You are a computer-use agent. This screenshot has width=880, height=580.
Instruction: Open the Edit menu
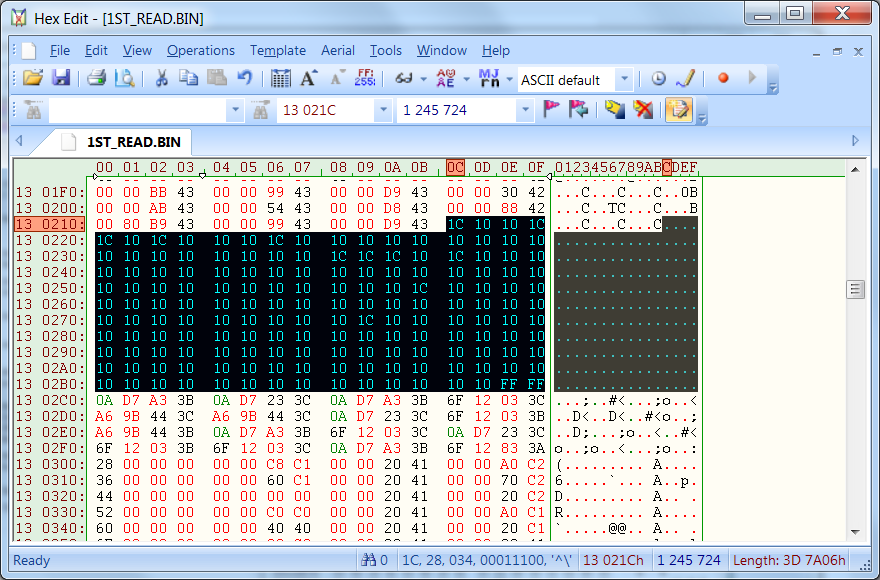(96, 51)
